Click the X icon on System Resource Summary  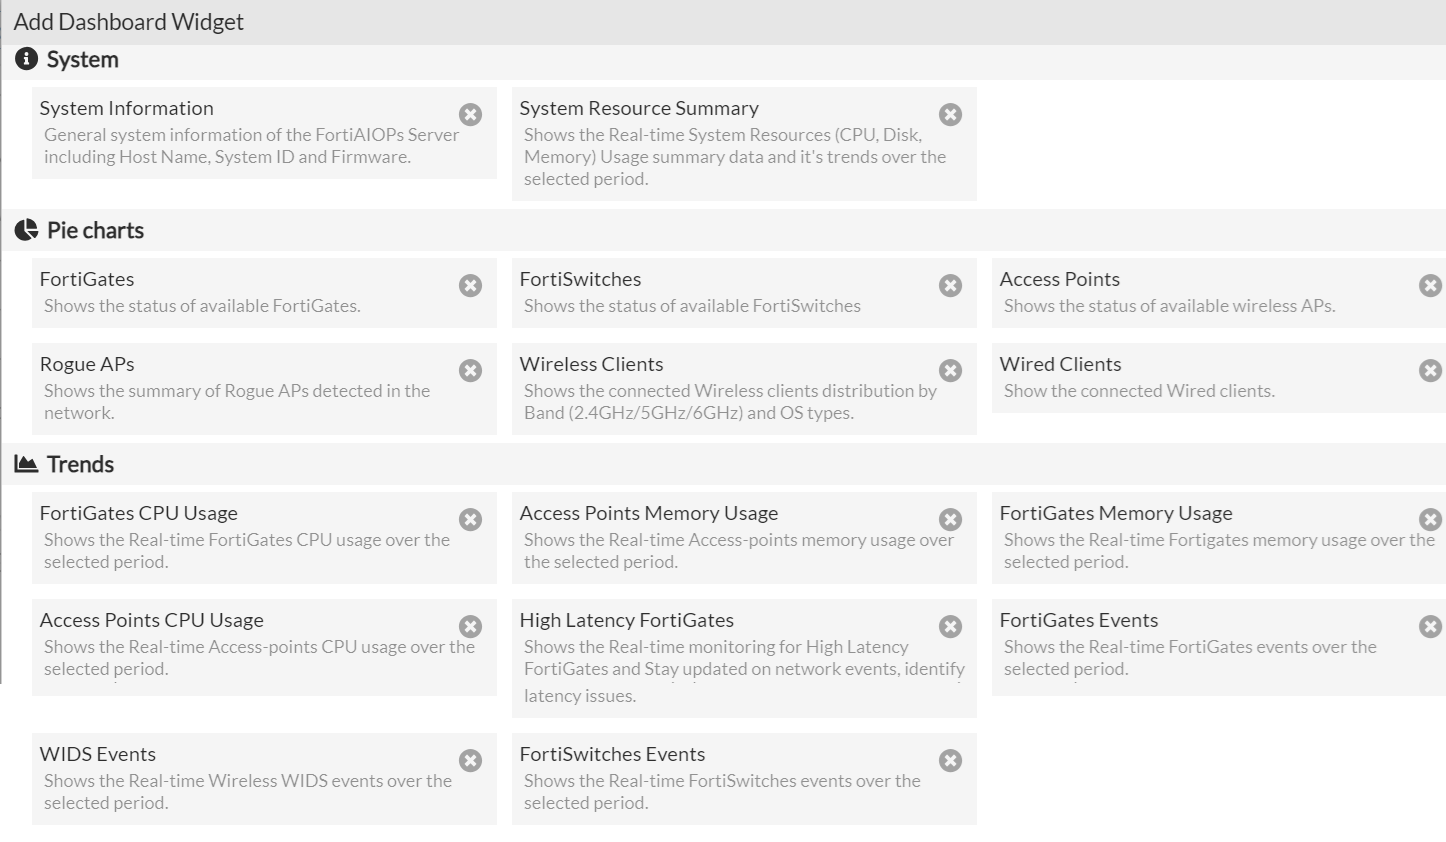coord(950,115)
